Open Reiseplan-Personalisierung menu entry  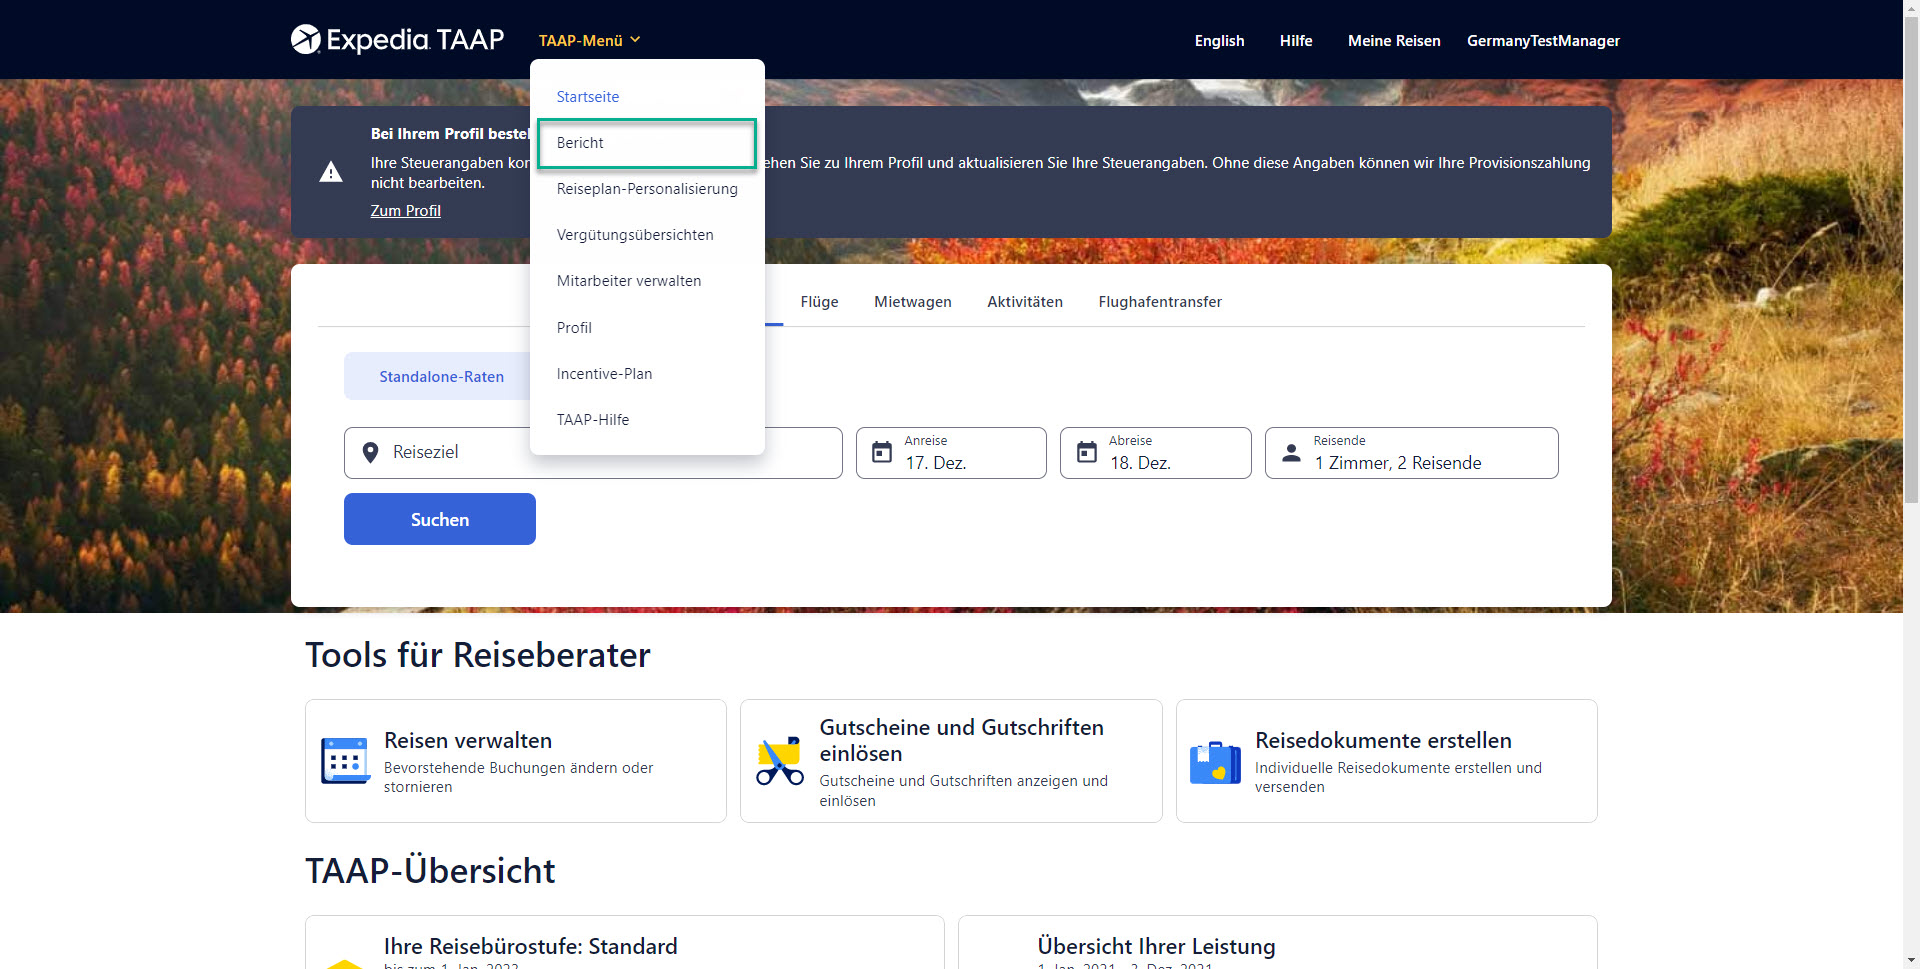pyautogui.click(x=647, y=189)
